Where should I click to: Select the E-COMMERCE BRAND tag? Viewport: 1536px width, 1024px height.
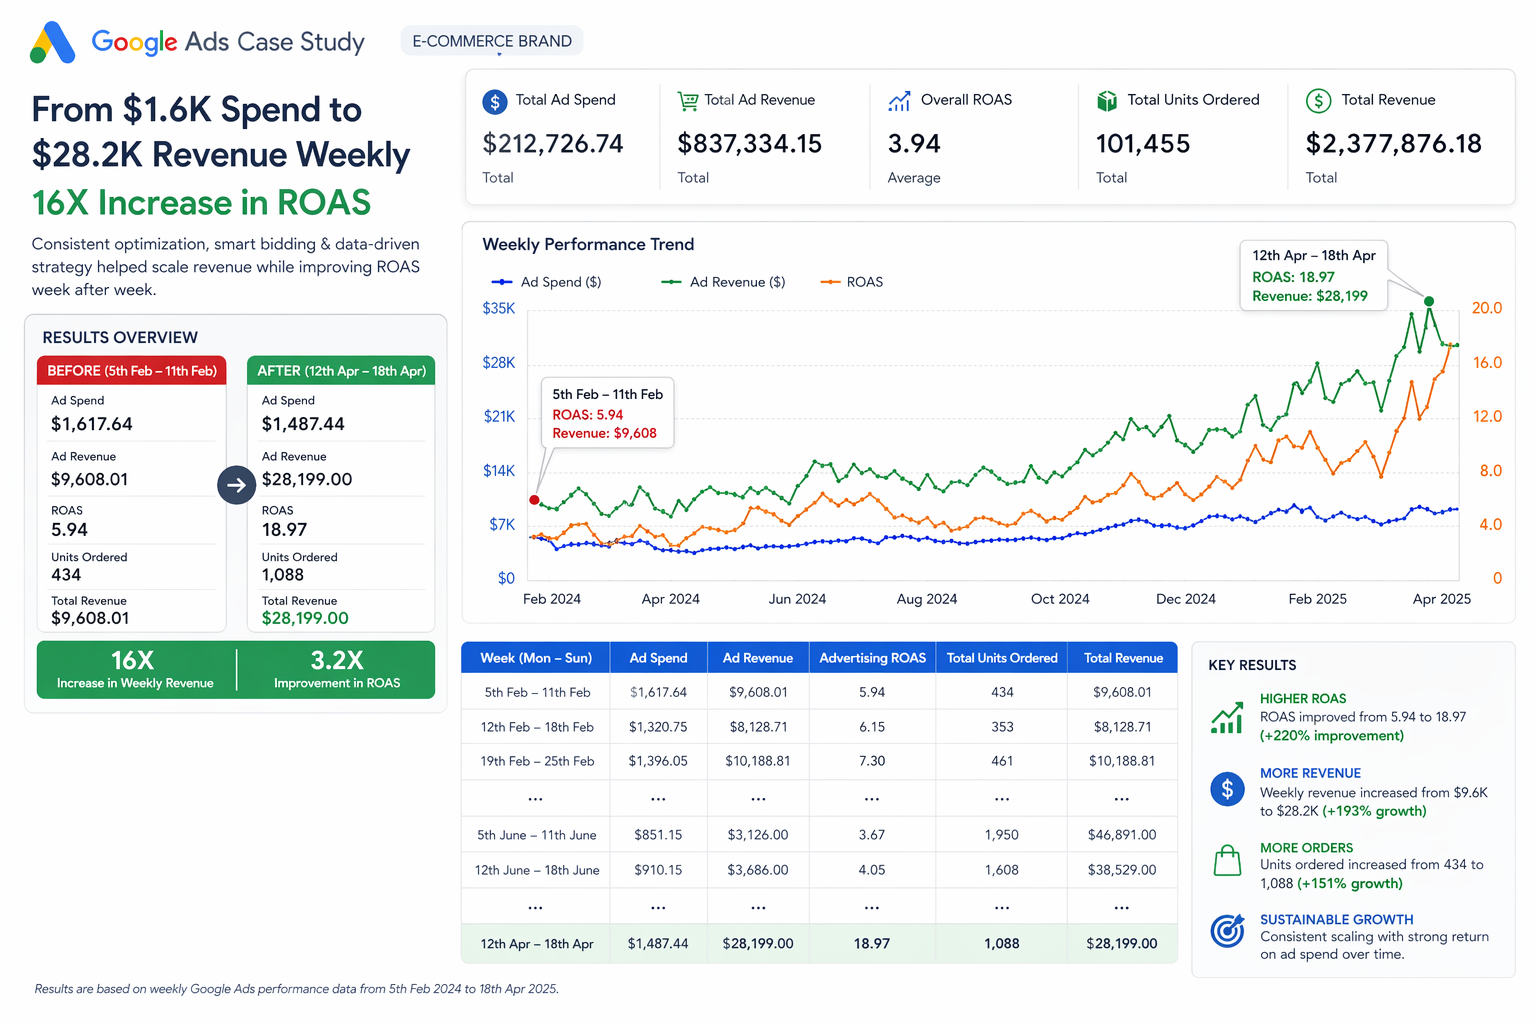pyautogui.click(x=492, y=41)
